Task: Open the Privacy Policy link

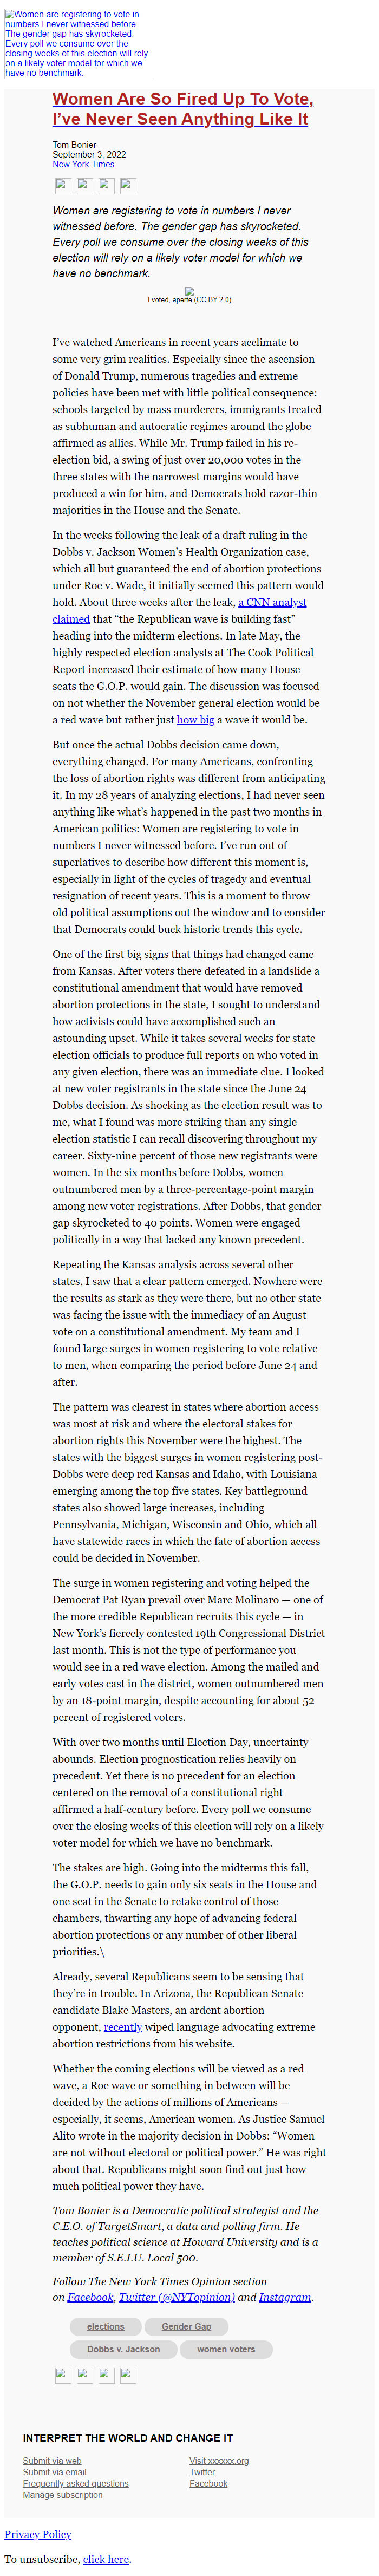Action: (38, 2534)
